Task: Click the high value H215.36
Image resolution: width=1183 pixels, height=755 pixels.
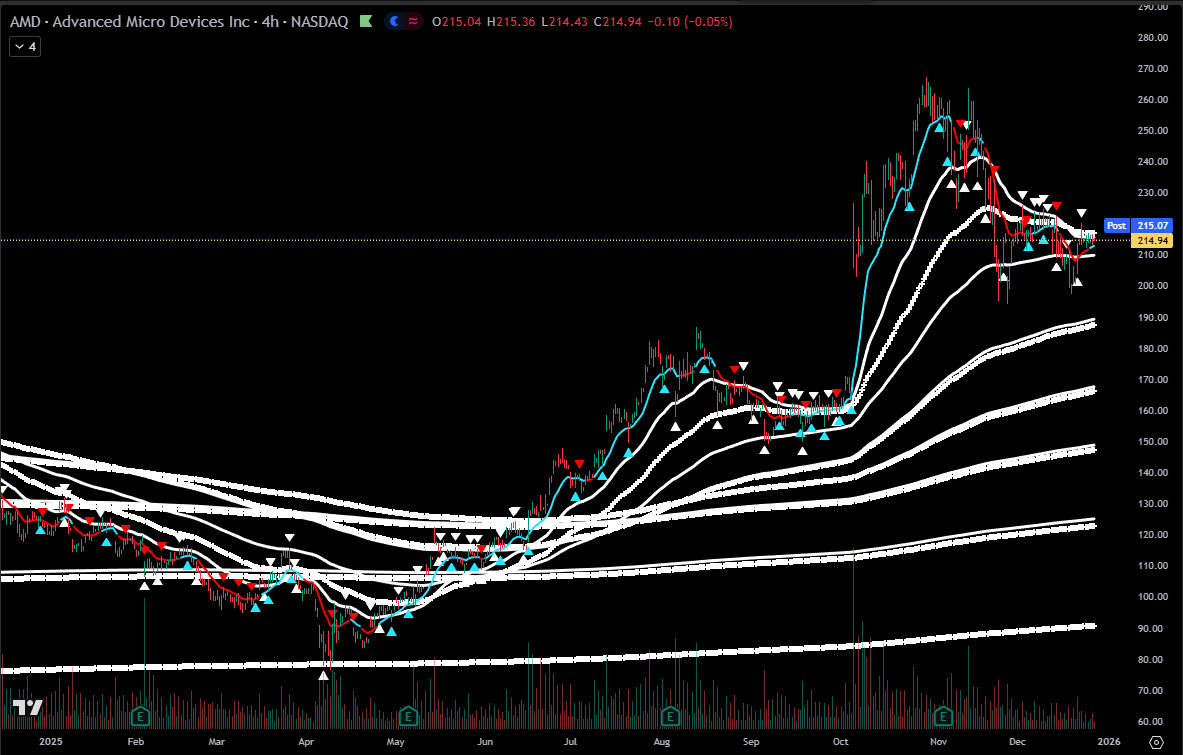Action: tap(511, 22)
